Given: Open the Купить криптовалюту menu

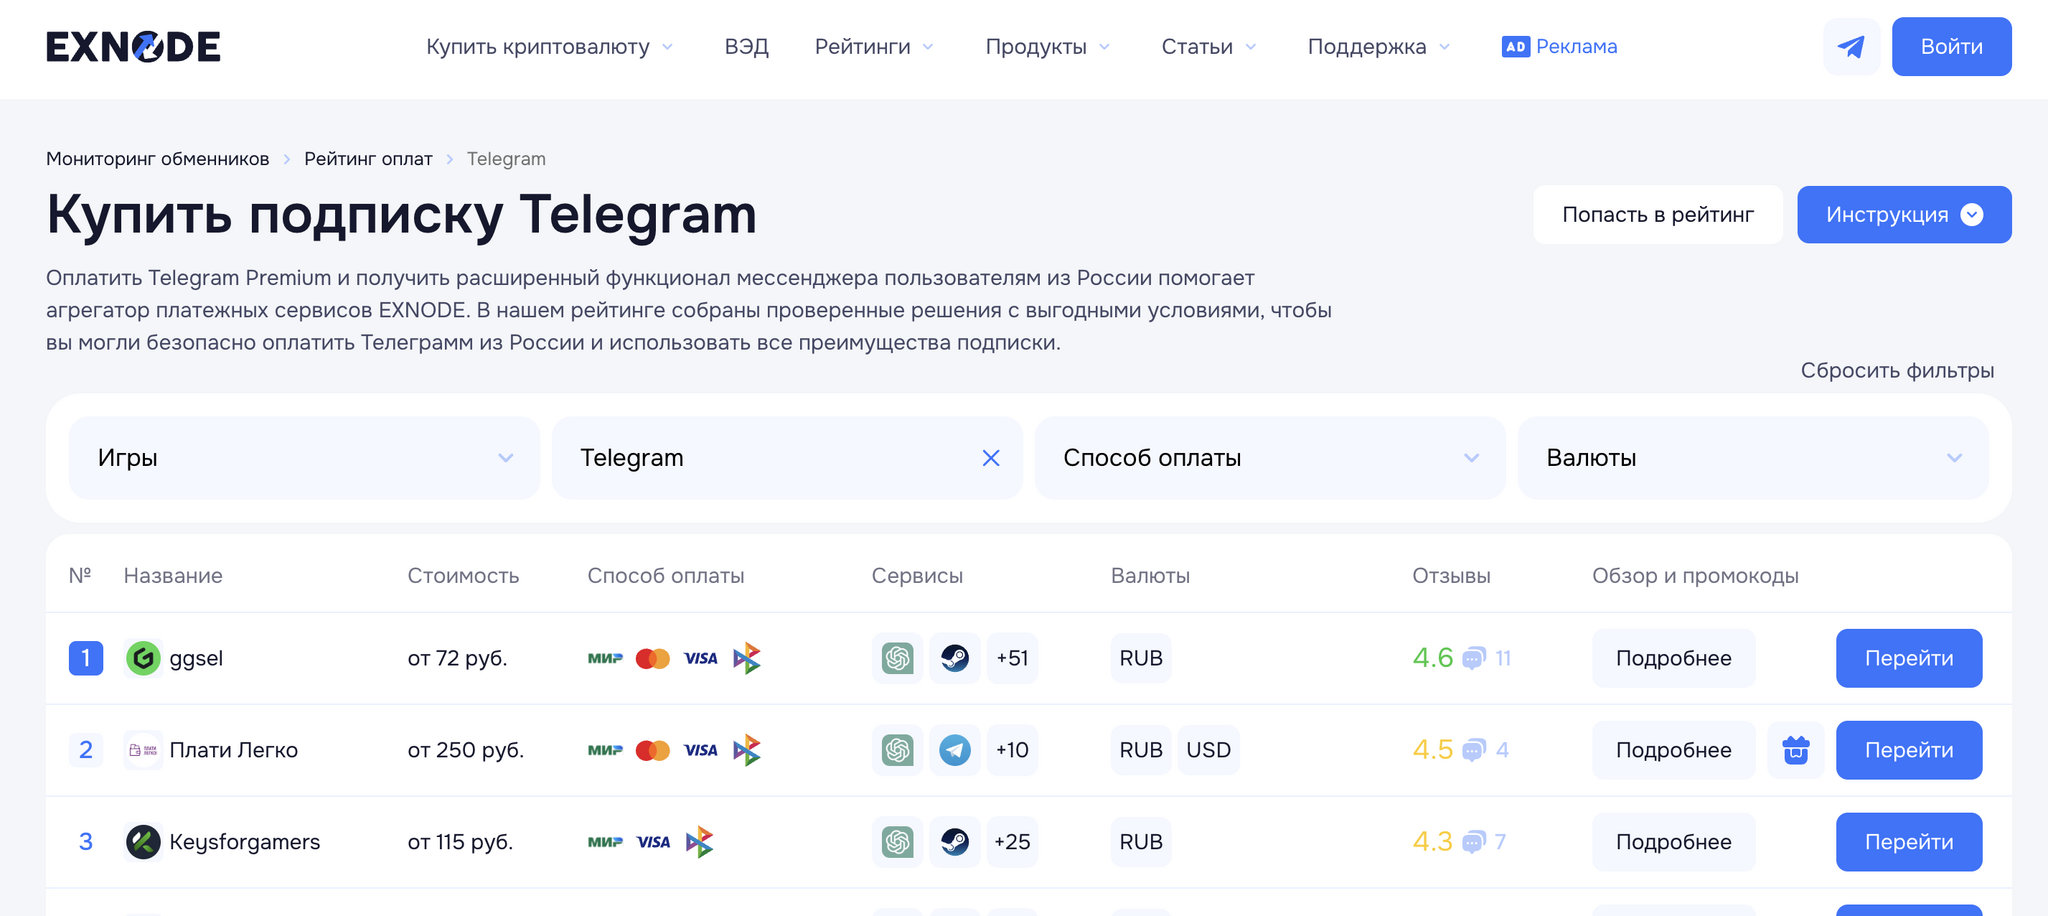Looking at the screenshot, I should 549,47.
